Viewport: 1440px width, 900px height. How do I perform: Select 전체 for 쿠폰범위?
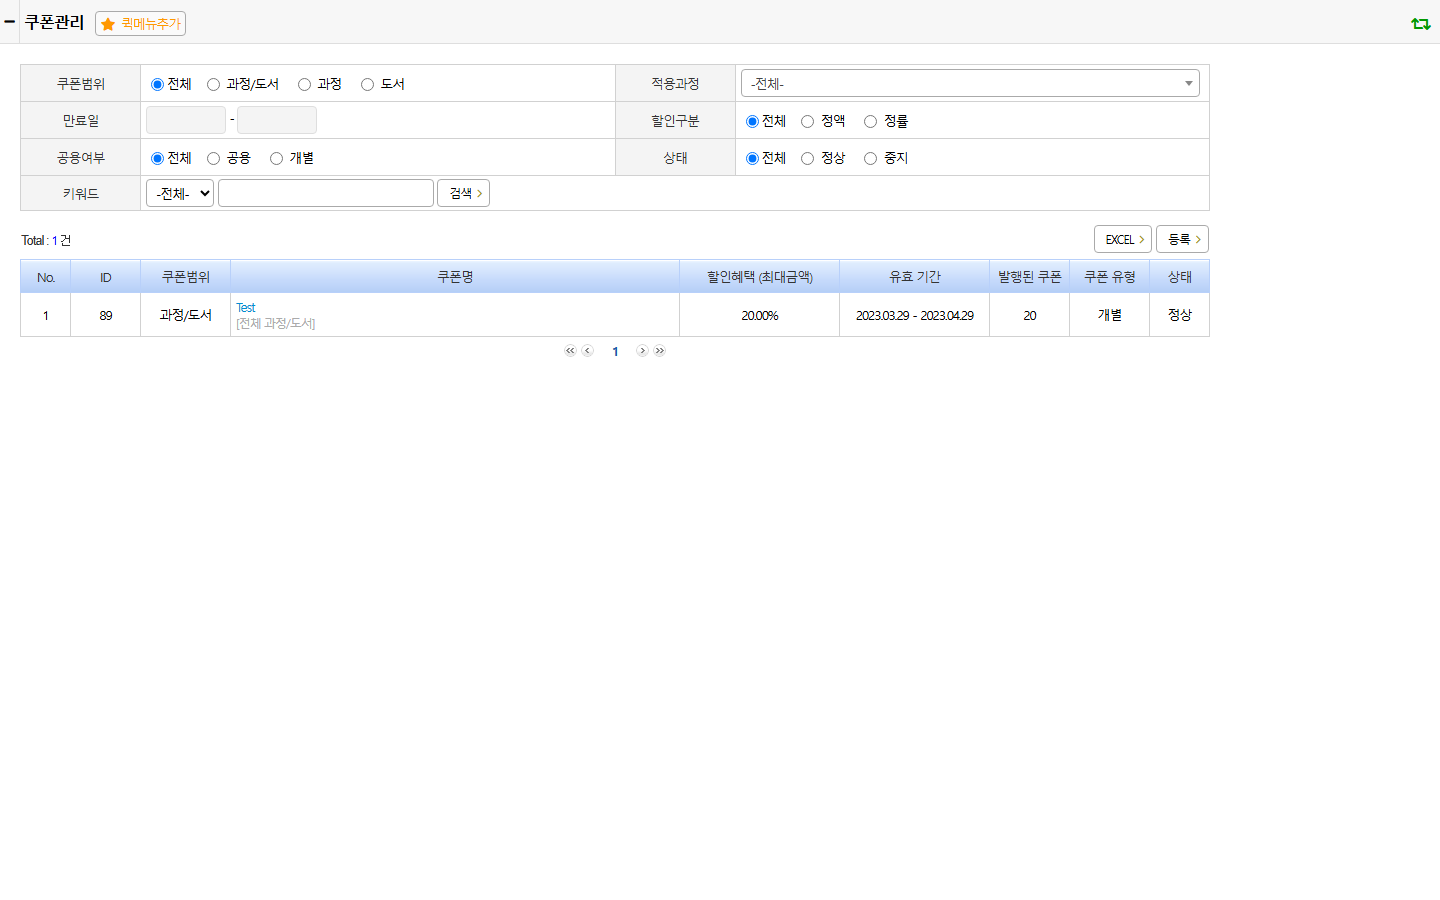tap(157, 84)
